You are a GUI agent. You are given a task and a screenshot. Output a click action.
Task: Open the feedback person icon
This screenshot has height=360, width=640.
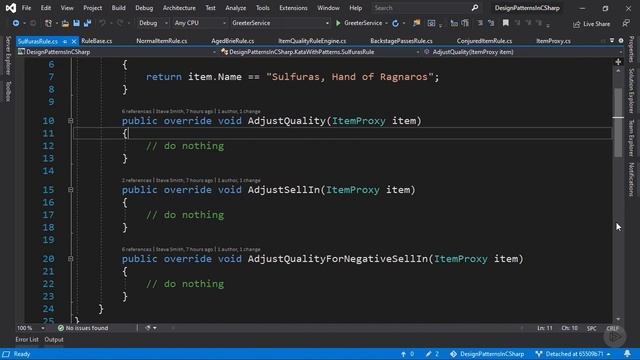pyautogui.click(x=626, y=24)
